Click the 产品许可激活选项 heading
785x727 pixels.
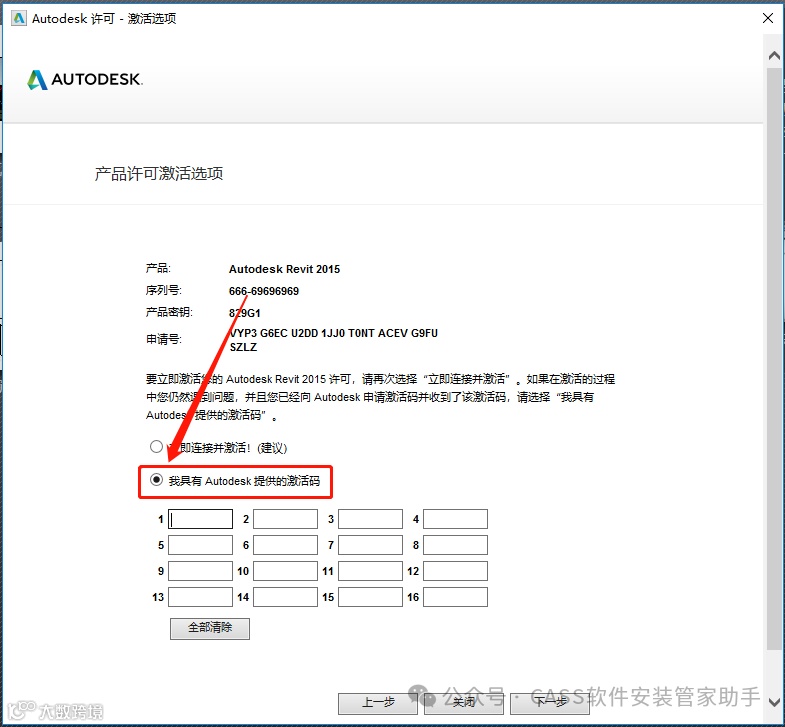tap(159, 173)
